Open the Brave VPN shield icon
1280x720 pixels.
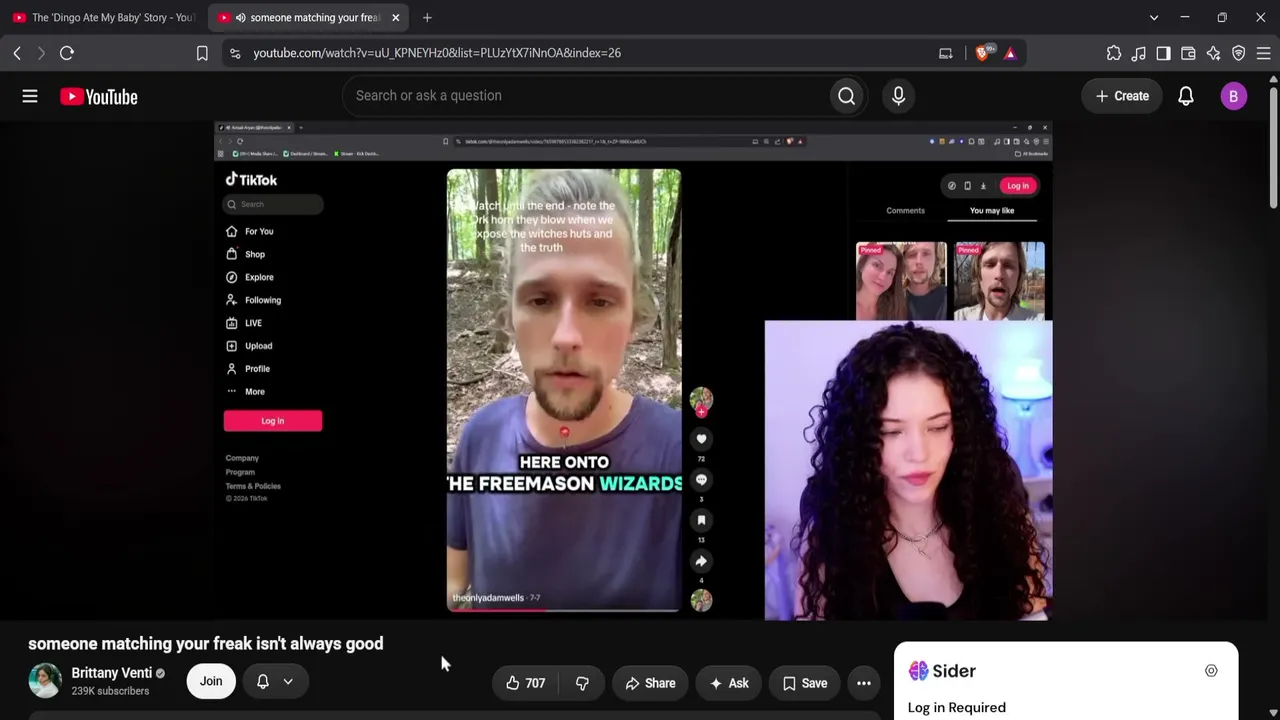[x=1238, y=53]
